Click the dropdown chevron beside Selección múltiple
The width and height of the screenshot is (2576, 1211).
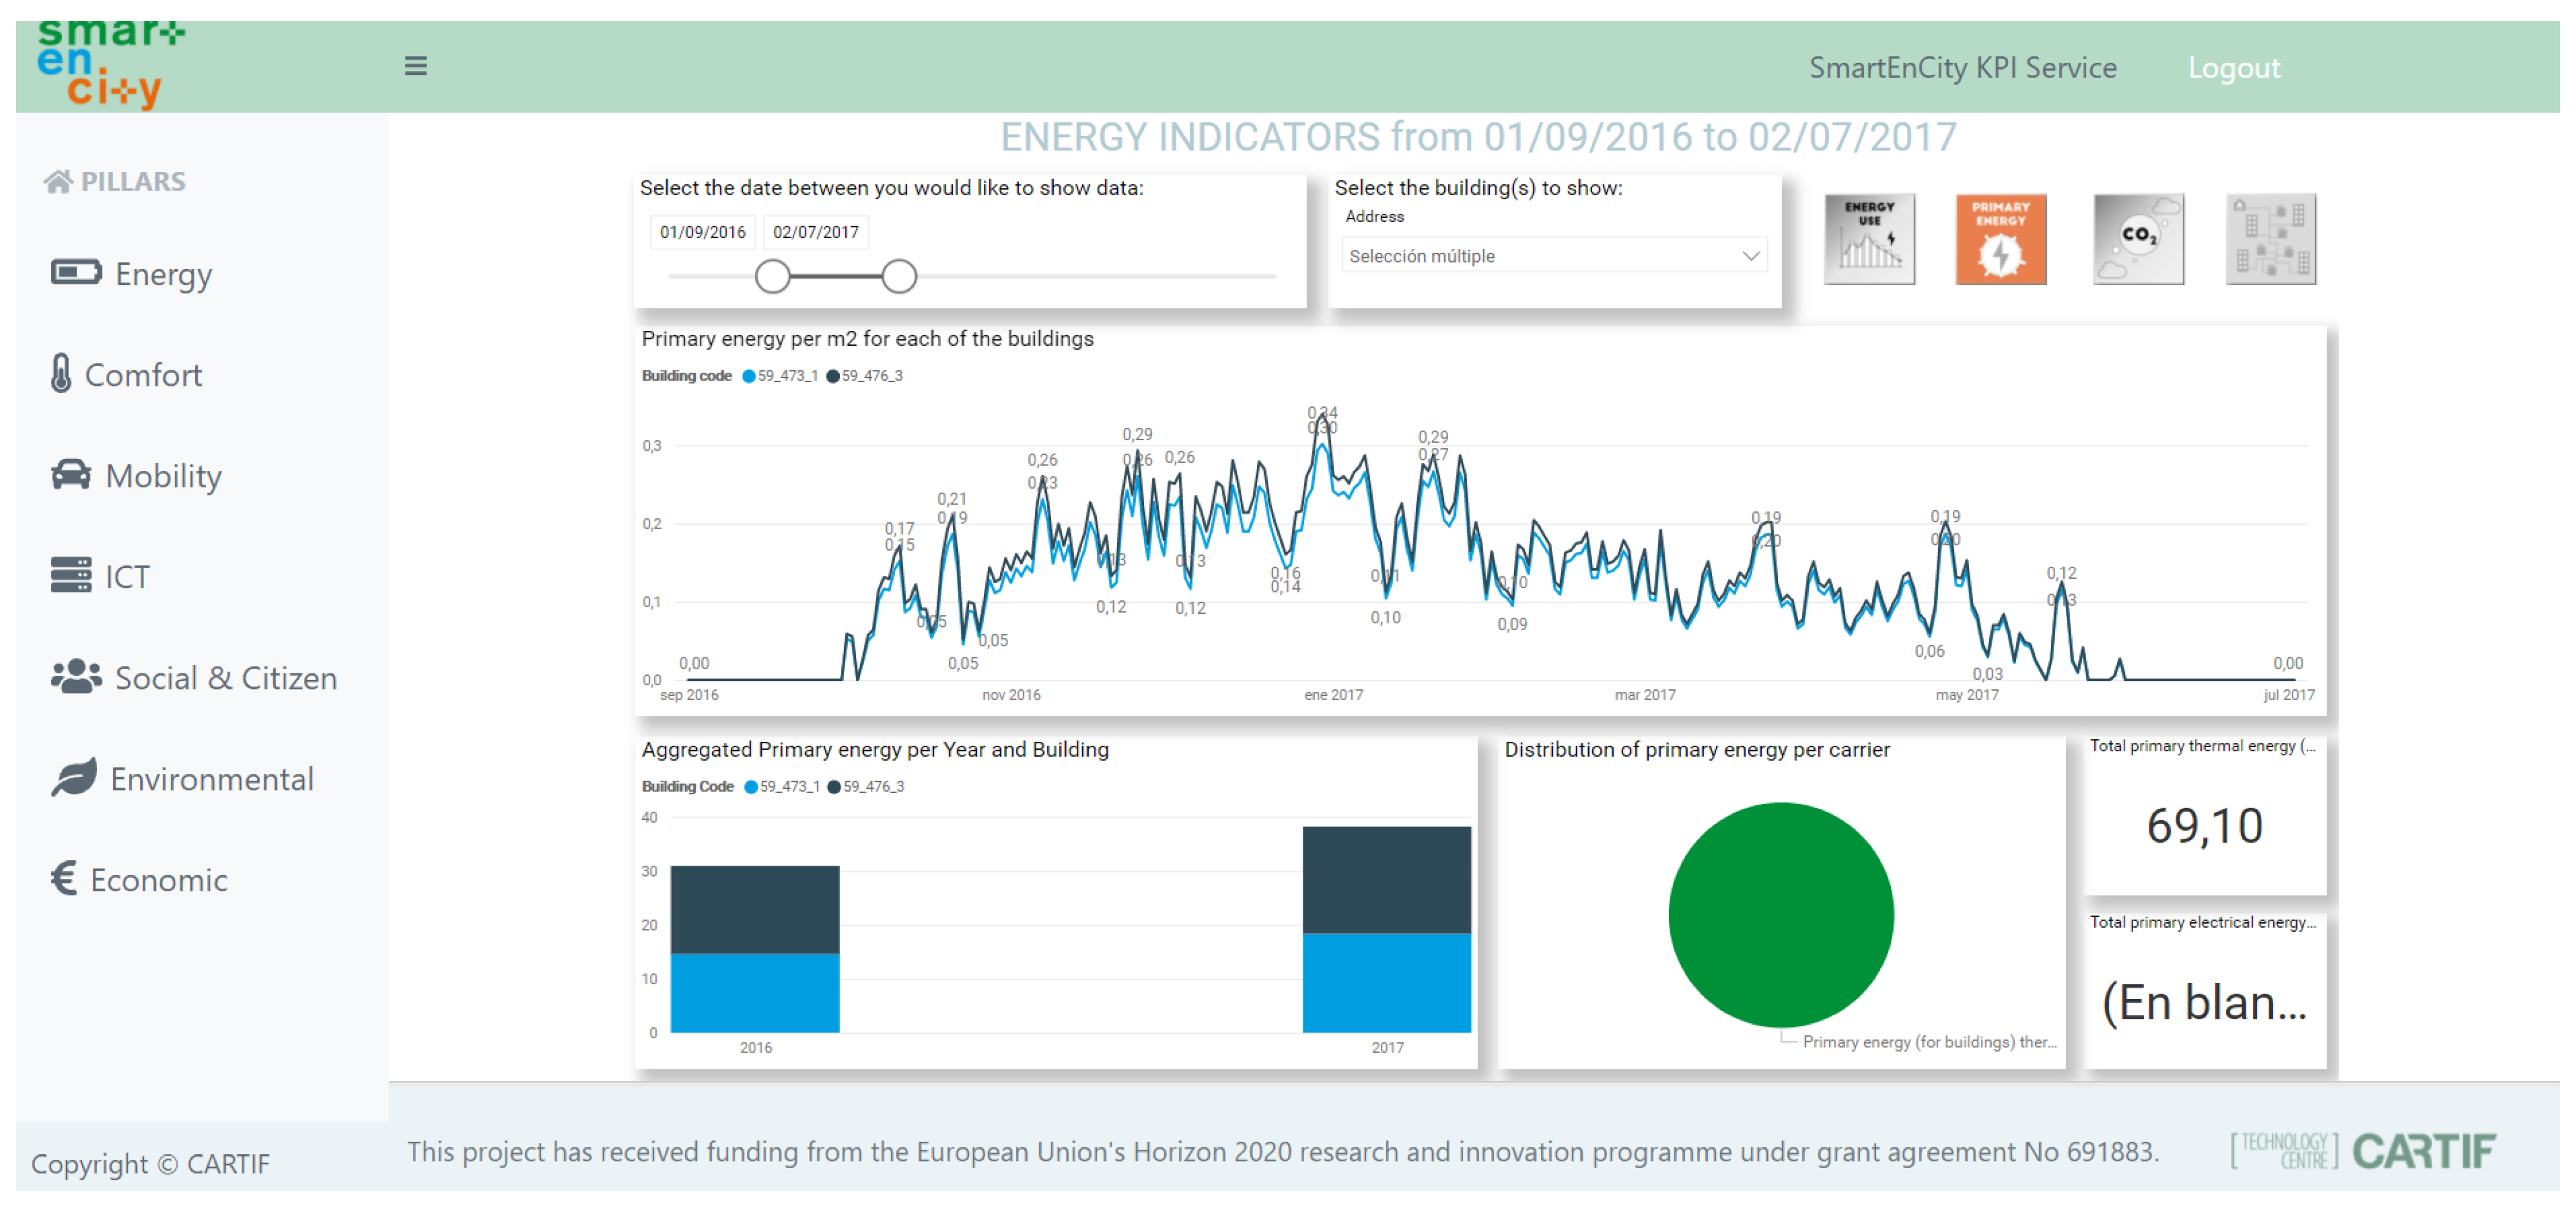coord(1750,255)
